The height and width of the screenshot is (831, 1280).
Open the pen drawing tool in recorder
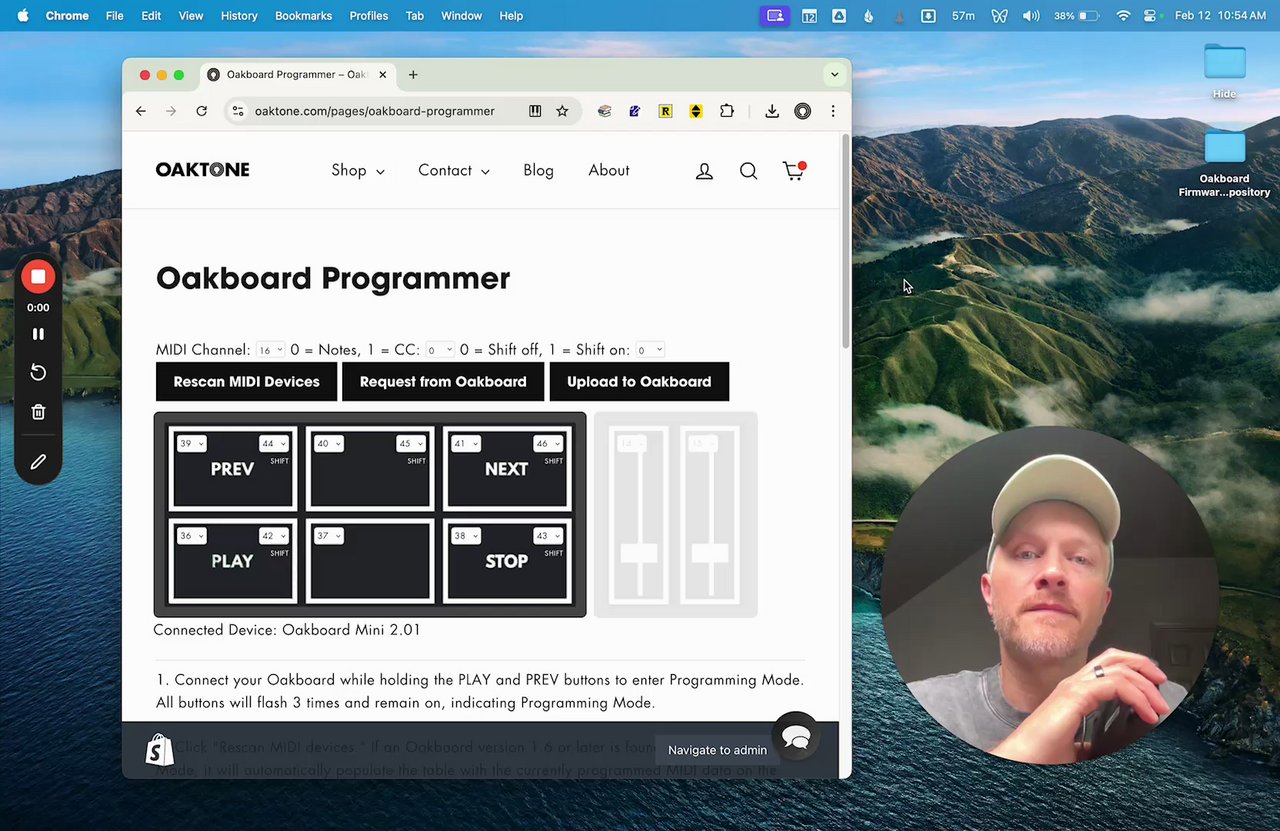[38, 462]
